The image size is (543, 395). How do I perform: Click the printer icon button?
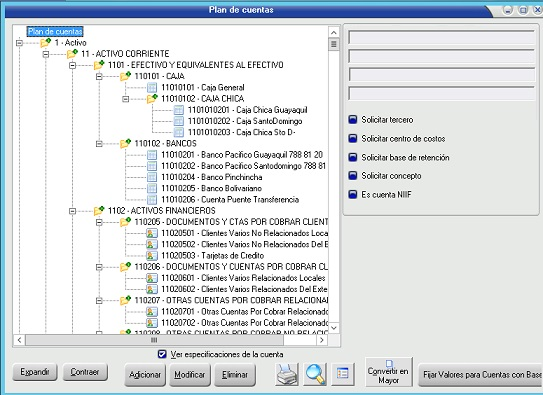coord(287,374)
